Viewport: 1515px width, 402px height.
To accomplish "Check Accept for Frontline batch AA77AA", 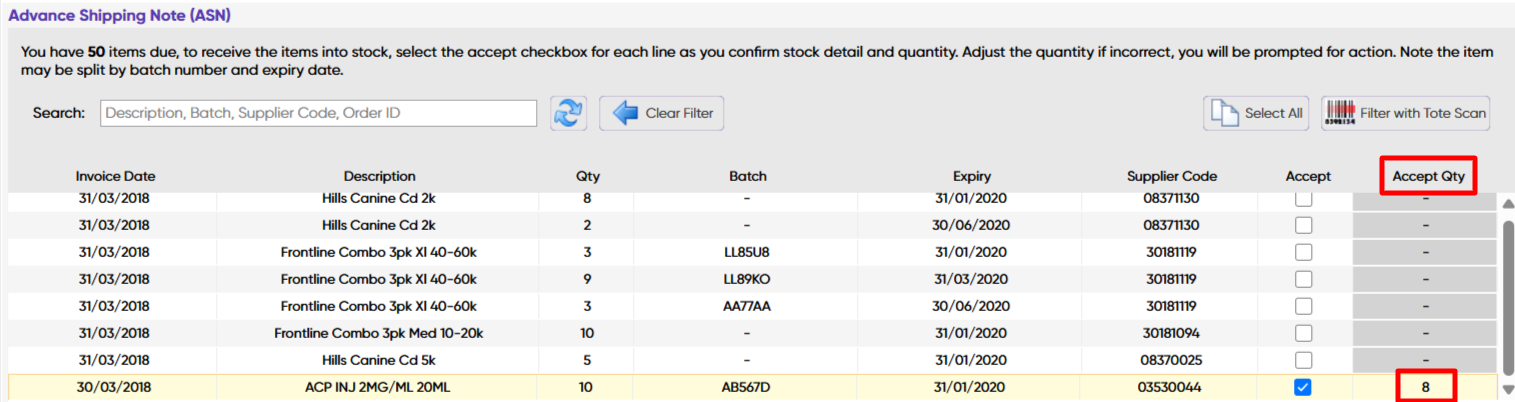I will point(1303,306).
